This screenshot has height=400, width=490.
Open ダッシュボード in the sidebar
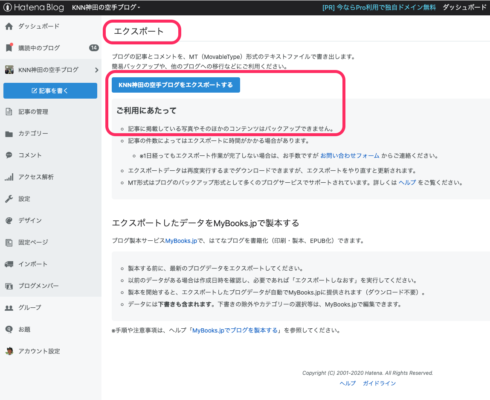(x=39, y=26)
